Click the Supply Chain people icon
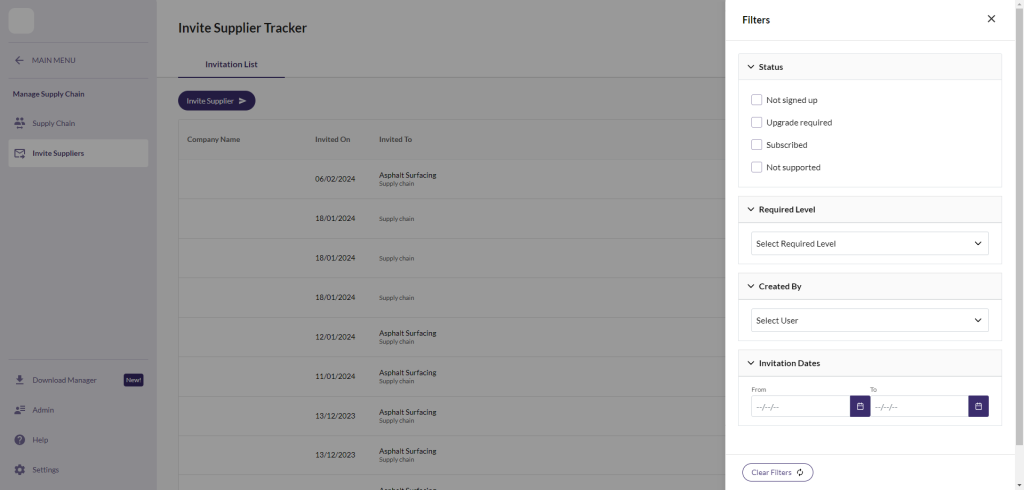 tap(21, 123)
